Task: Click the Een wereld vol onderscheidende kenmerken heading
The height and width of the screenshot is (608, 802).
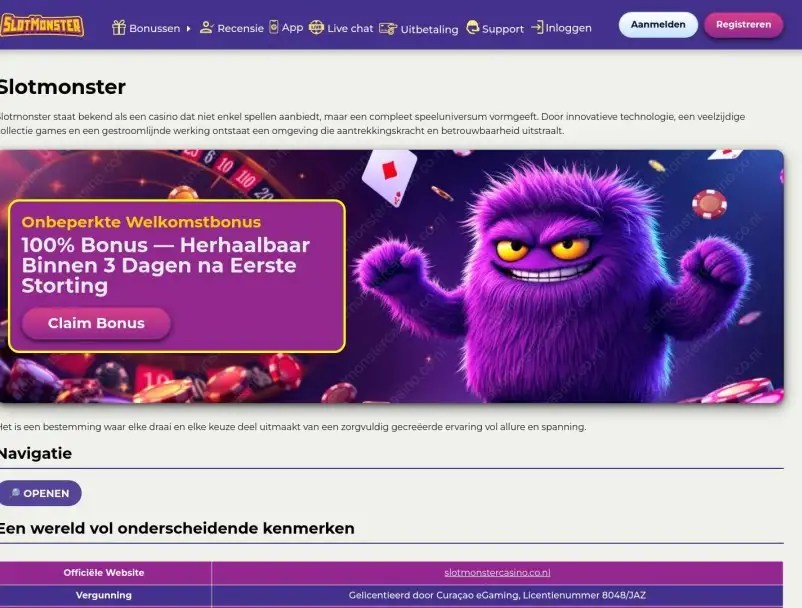Action: [x=177, y=528]
